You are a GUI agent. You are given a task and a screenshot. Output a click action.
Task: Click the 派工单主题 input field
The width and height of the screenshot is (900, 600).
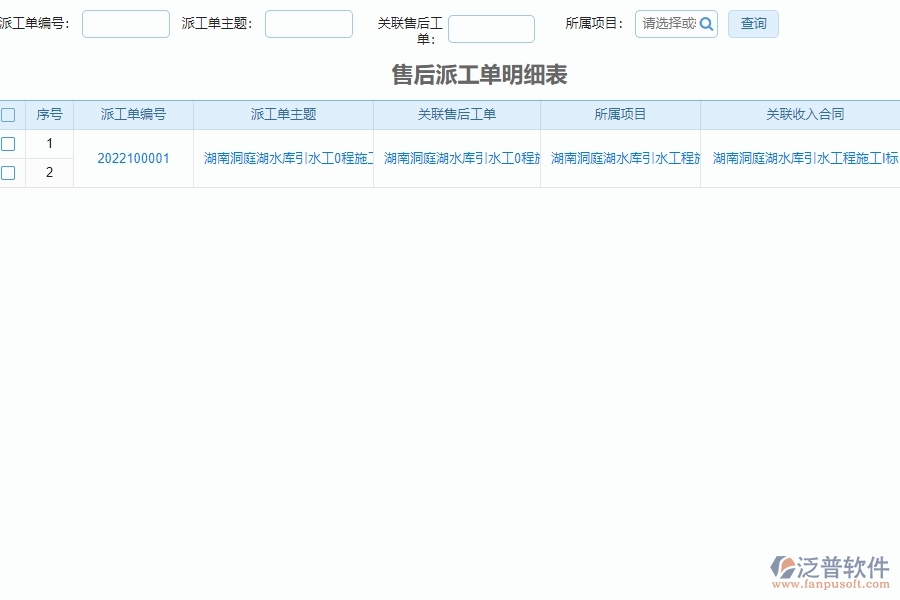click(x=308, y=23)
